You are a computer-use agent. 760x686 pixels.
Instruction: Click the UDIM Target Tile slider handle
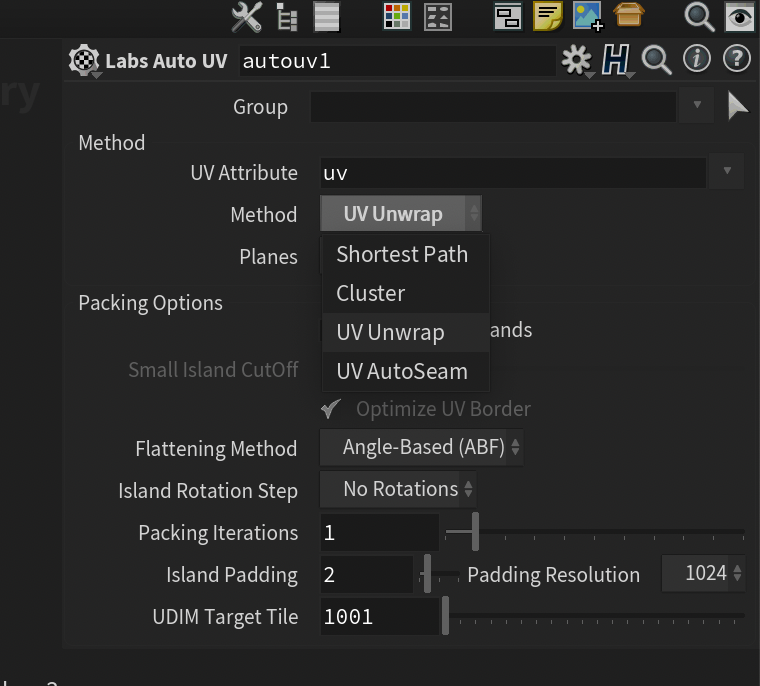tap(445, 616)
